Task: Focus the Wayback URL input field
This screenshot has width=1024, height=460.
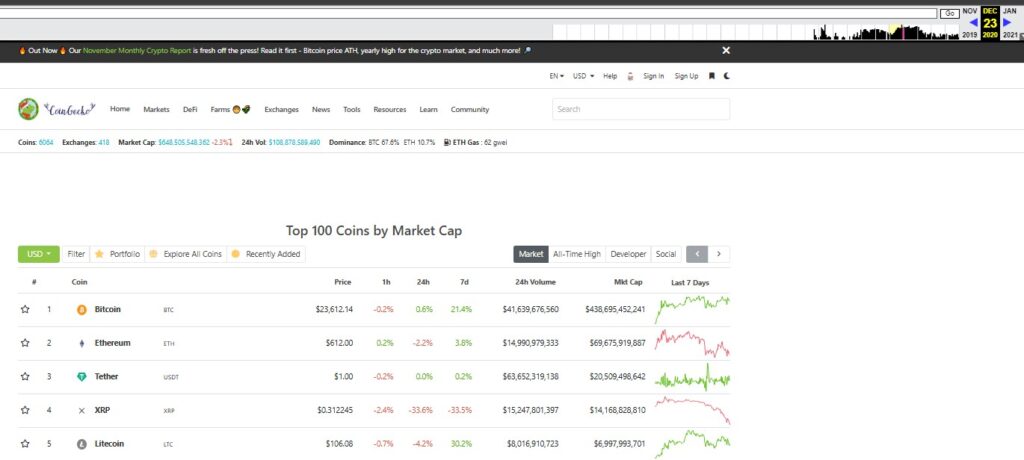Action: (x=468, y=12)
